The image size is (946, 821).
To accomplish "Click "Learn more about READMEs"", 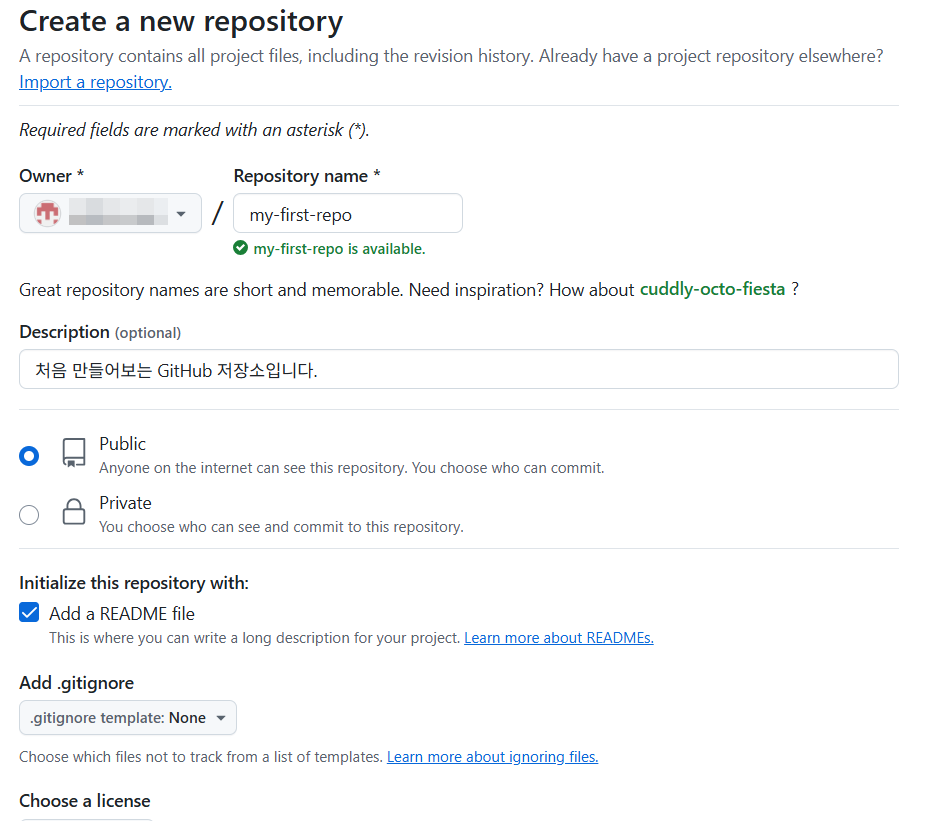I will point(558,637).
